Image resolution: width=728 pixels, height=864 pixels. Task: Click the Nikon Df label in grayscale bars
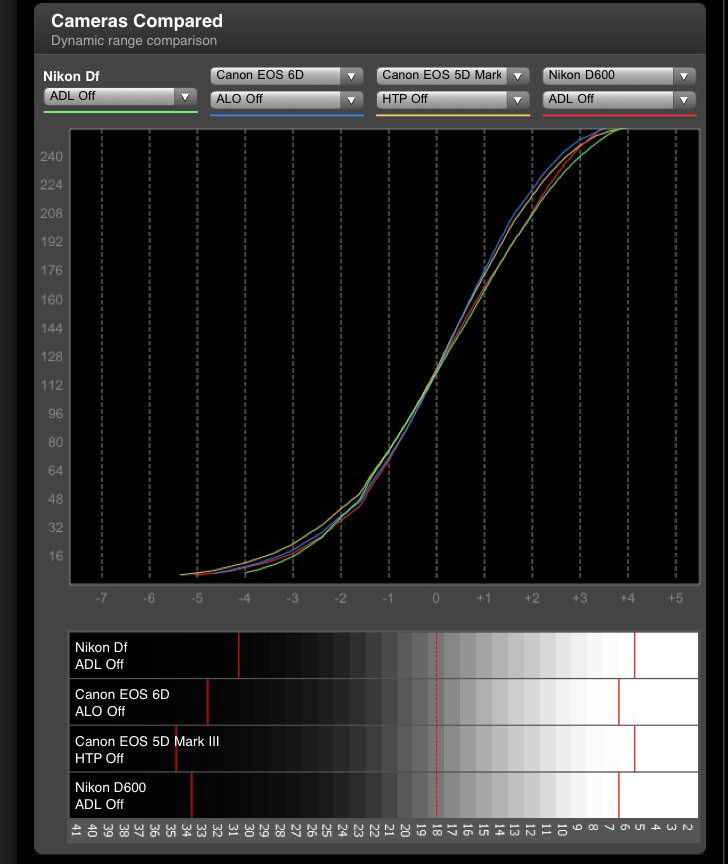pos(101,655)
